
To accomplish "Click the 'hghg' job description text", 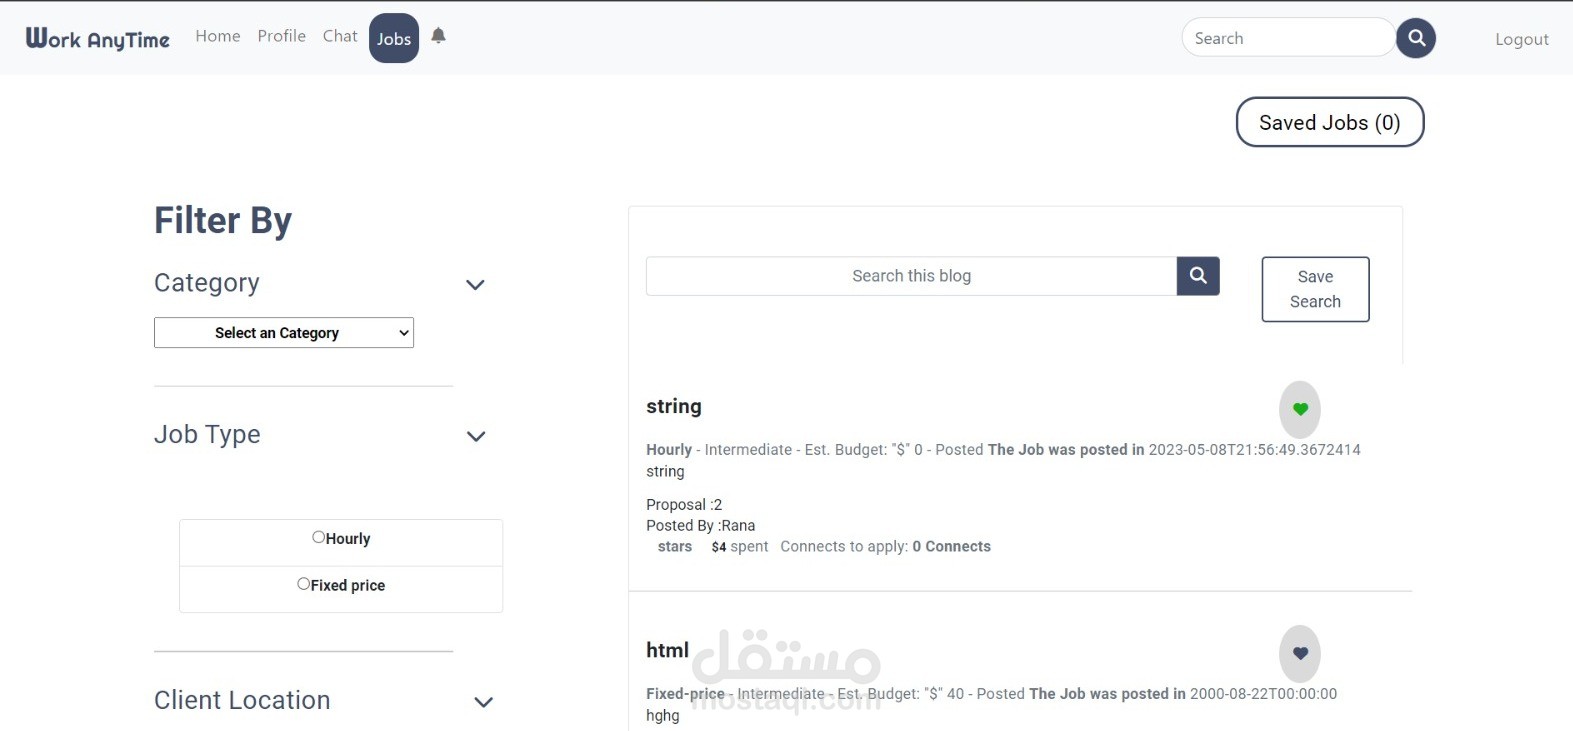I will (663, 715).
